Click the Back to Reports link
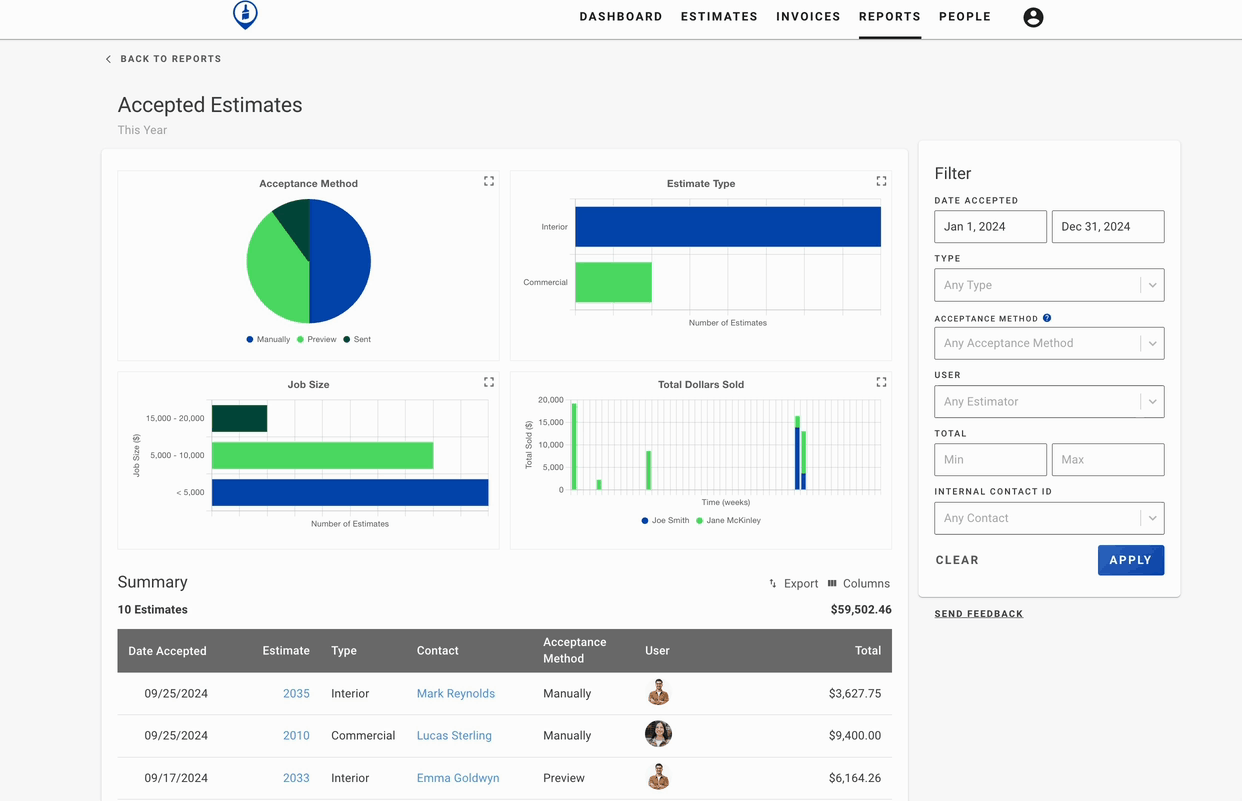Screen dimensions: 1242x801 [x=171, y=59]
